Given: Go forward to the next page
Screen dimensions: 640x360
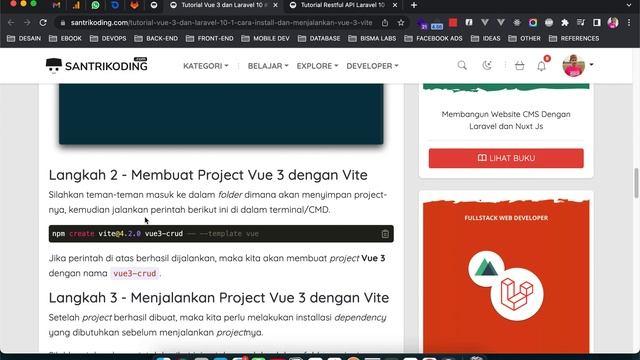Looking at the screenshot, I should coord(27,23).
